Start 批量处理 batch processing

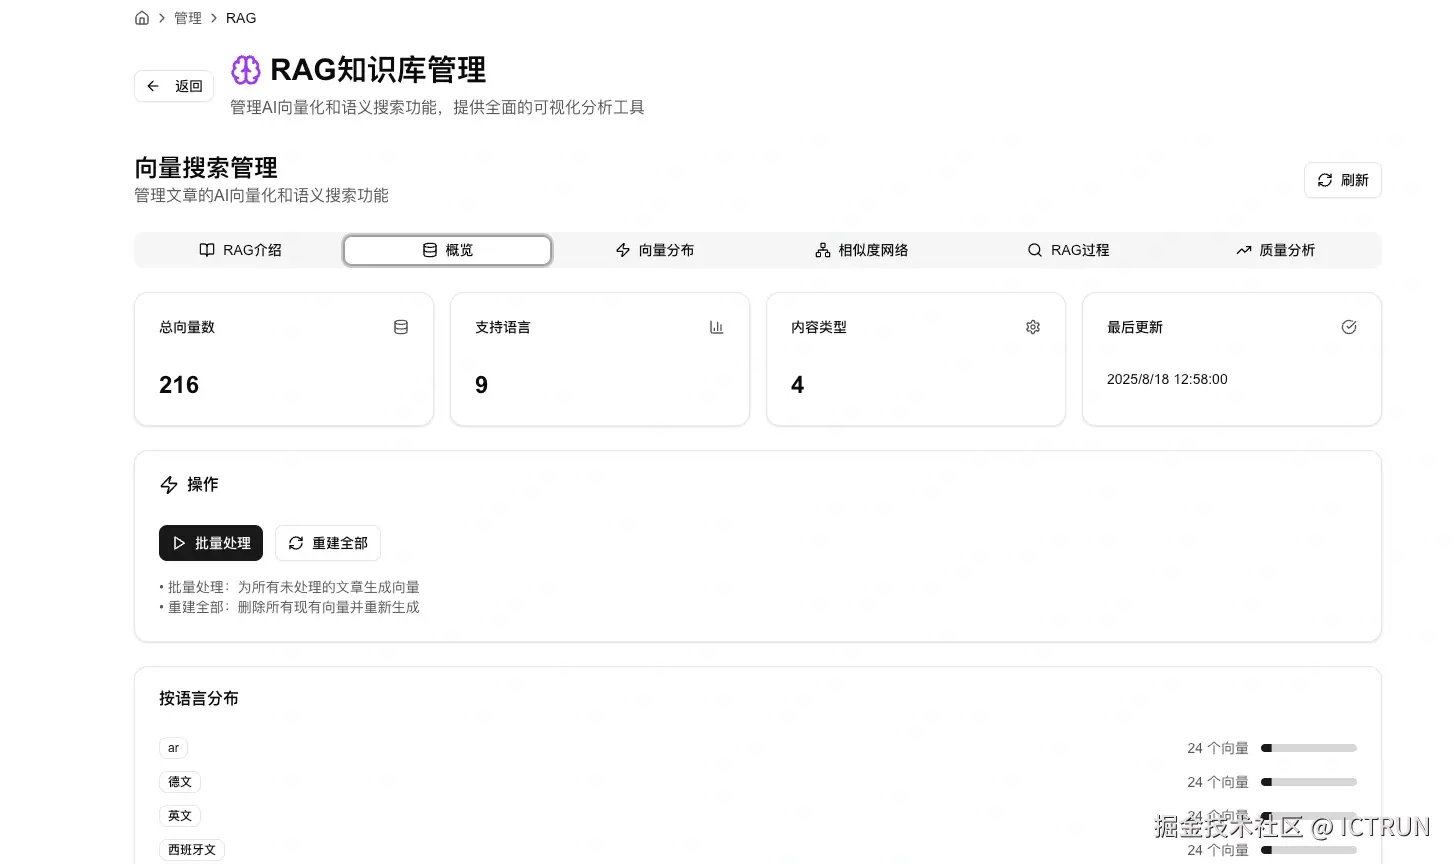pyautogui.click(x=211, y=543)
